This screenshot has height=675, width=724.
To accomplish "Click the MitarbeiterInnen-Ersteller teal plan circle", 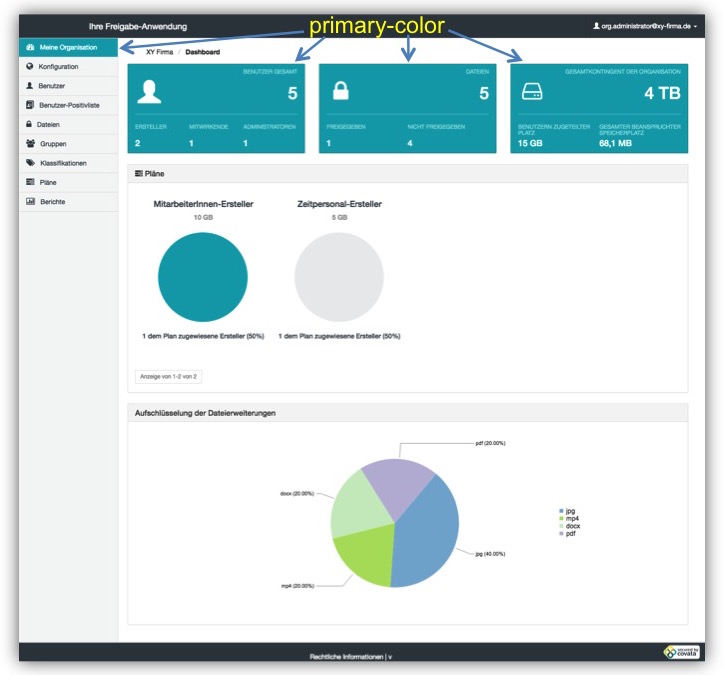I will (203, 277).
